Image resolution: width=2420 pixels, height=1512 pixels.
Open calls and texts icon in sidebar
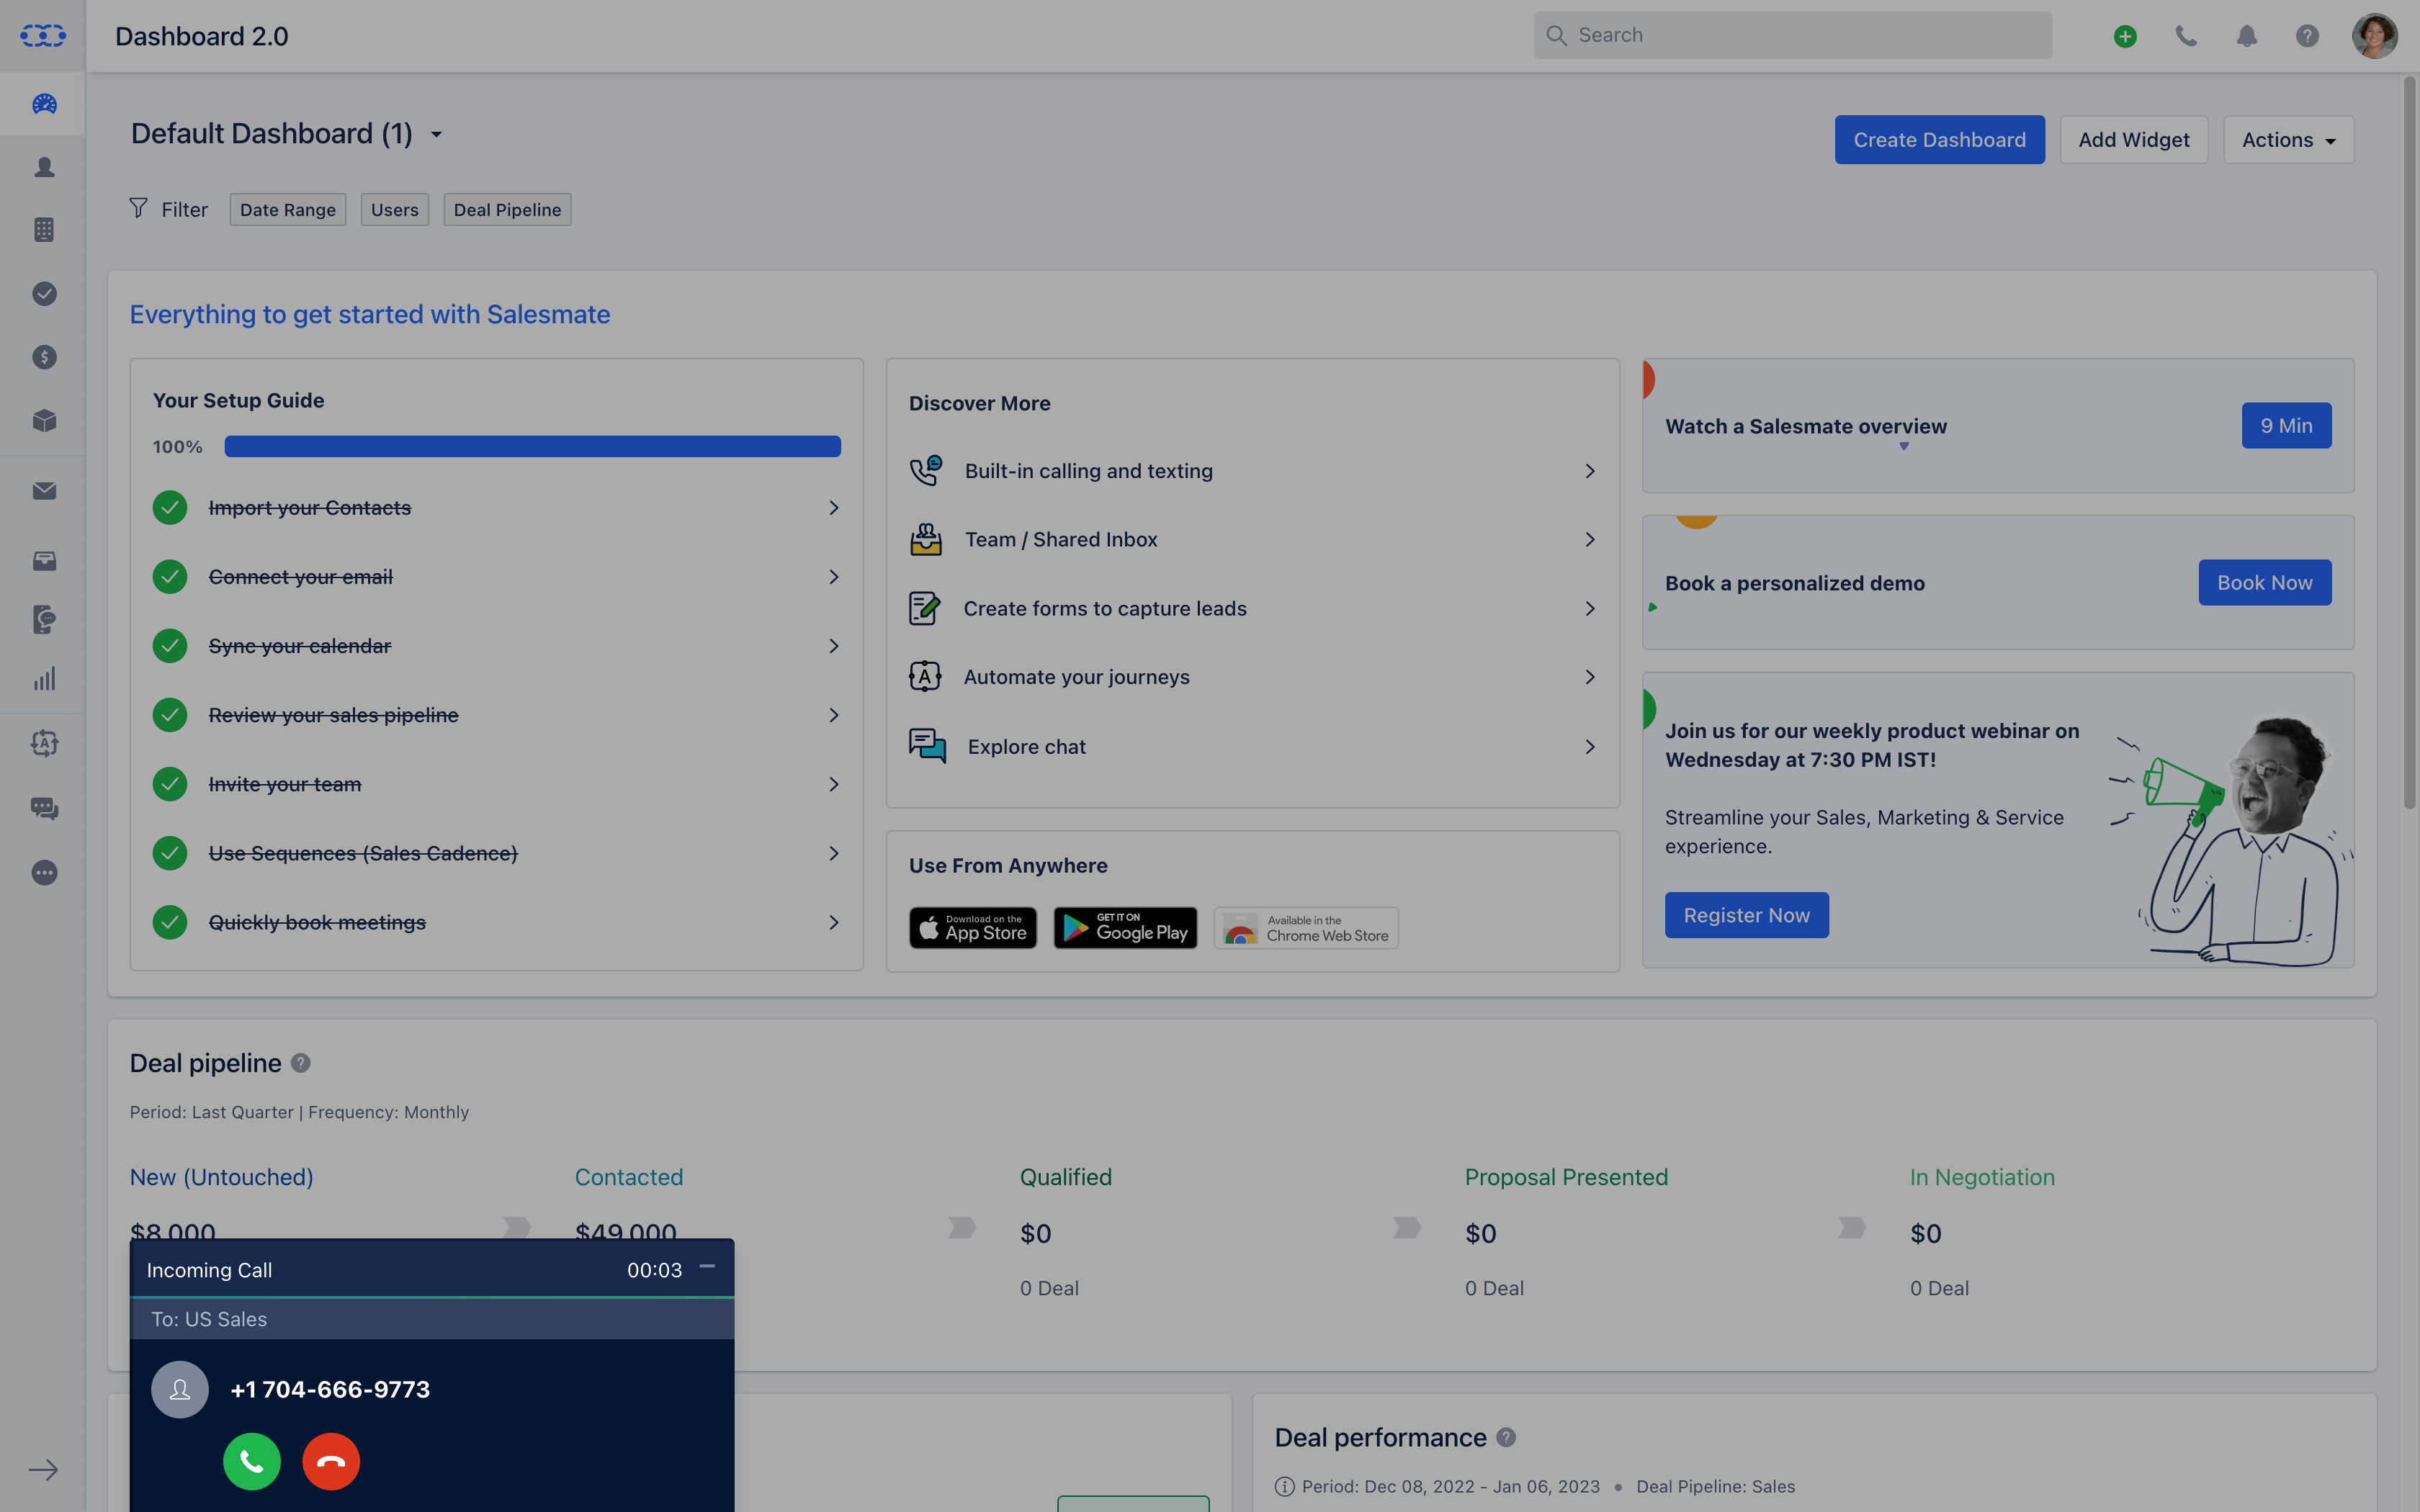point(44,619)
